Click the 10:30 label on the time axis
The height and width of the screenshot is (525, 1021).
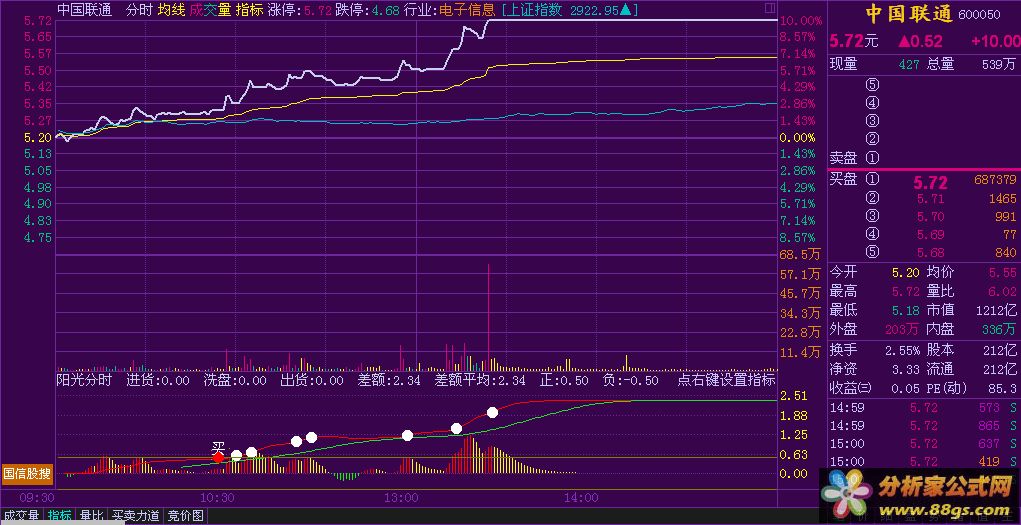(217, 498)
